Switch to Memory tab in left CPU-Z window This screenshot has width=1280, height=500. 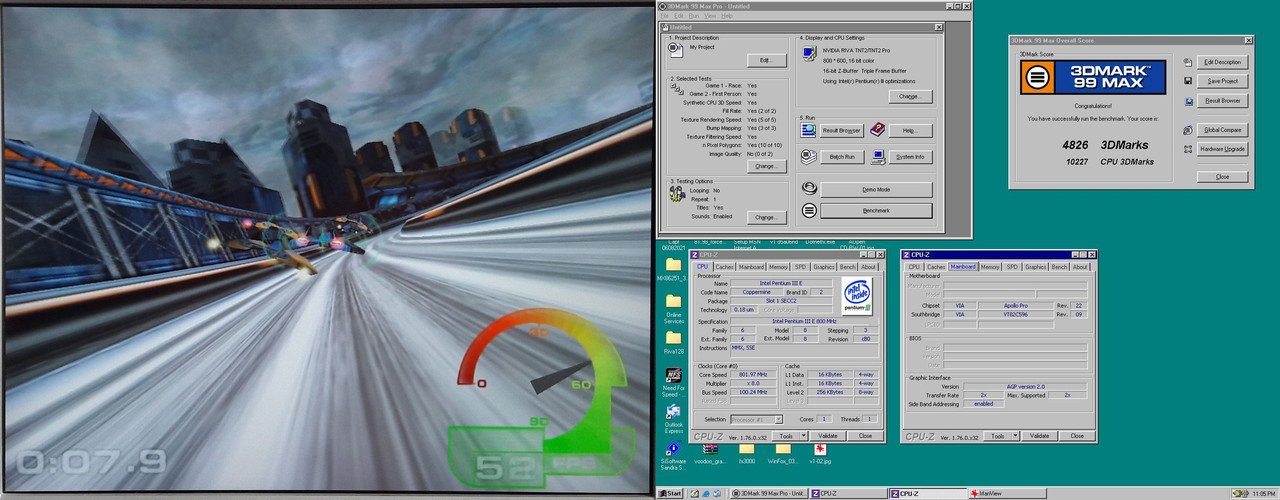[x=778, y=267]
